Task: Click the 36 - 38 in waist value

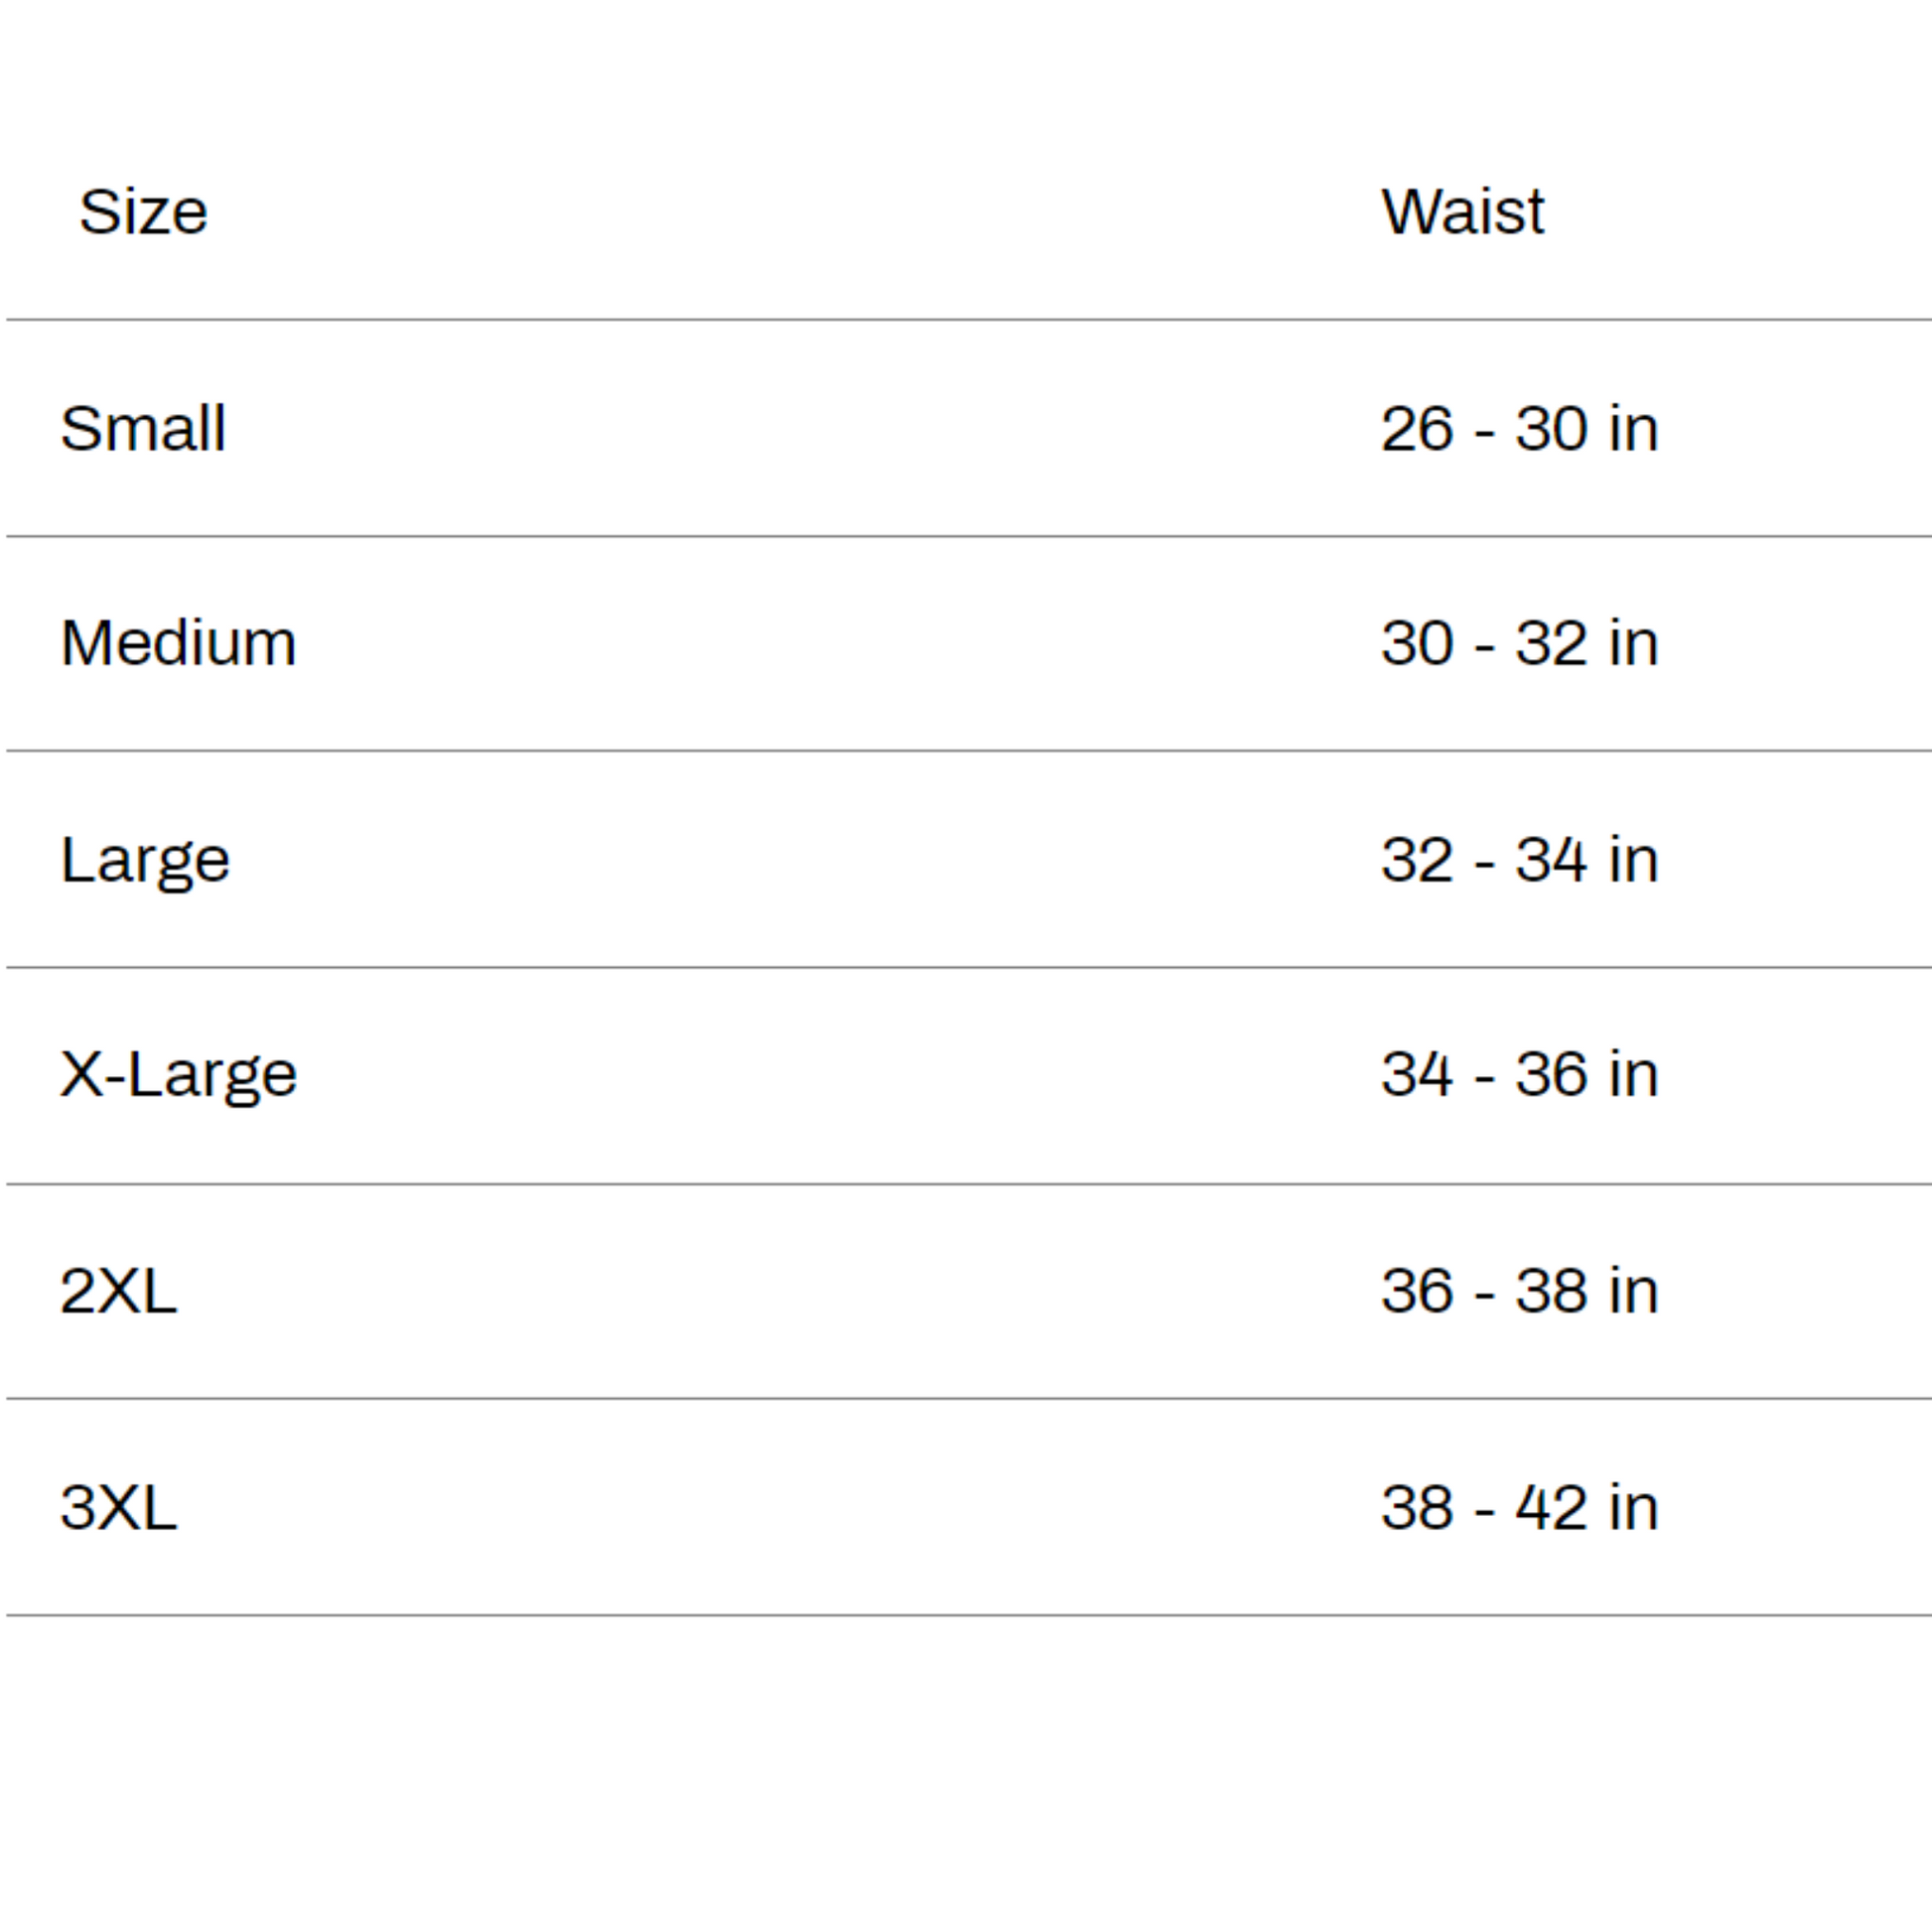Action: [1519, 1291]
